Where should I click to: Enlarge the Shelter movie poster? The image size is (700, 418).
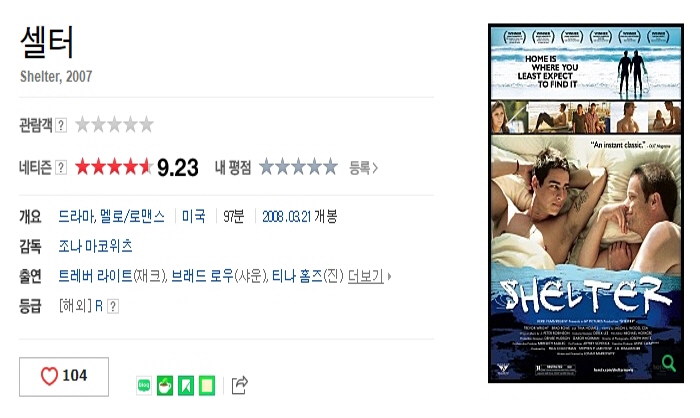pyautogui.click(x=586, y=203)
